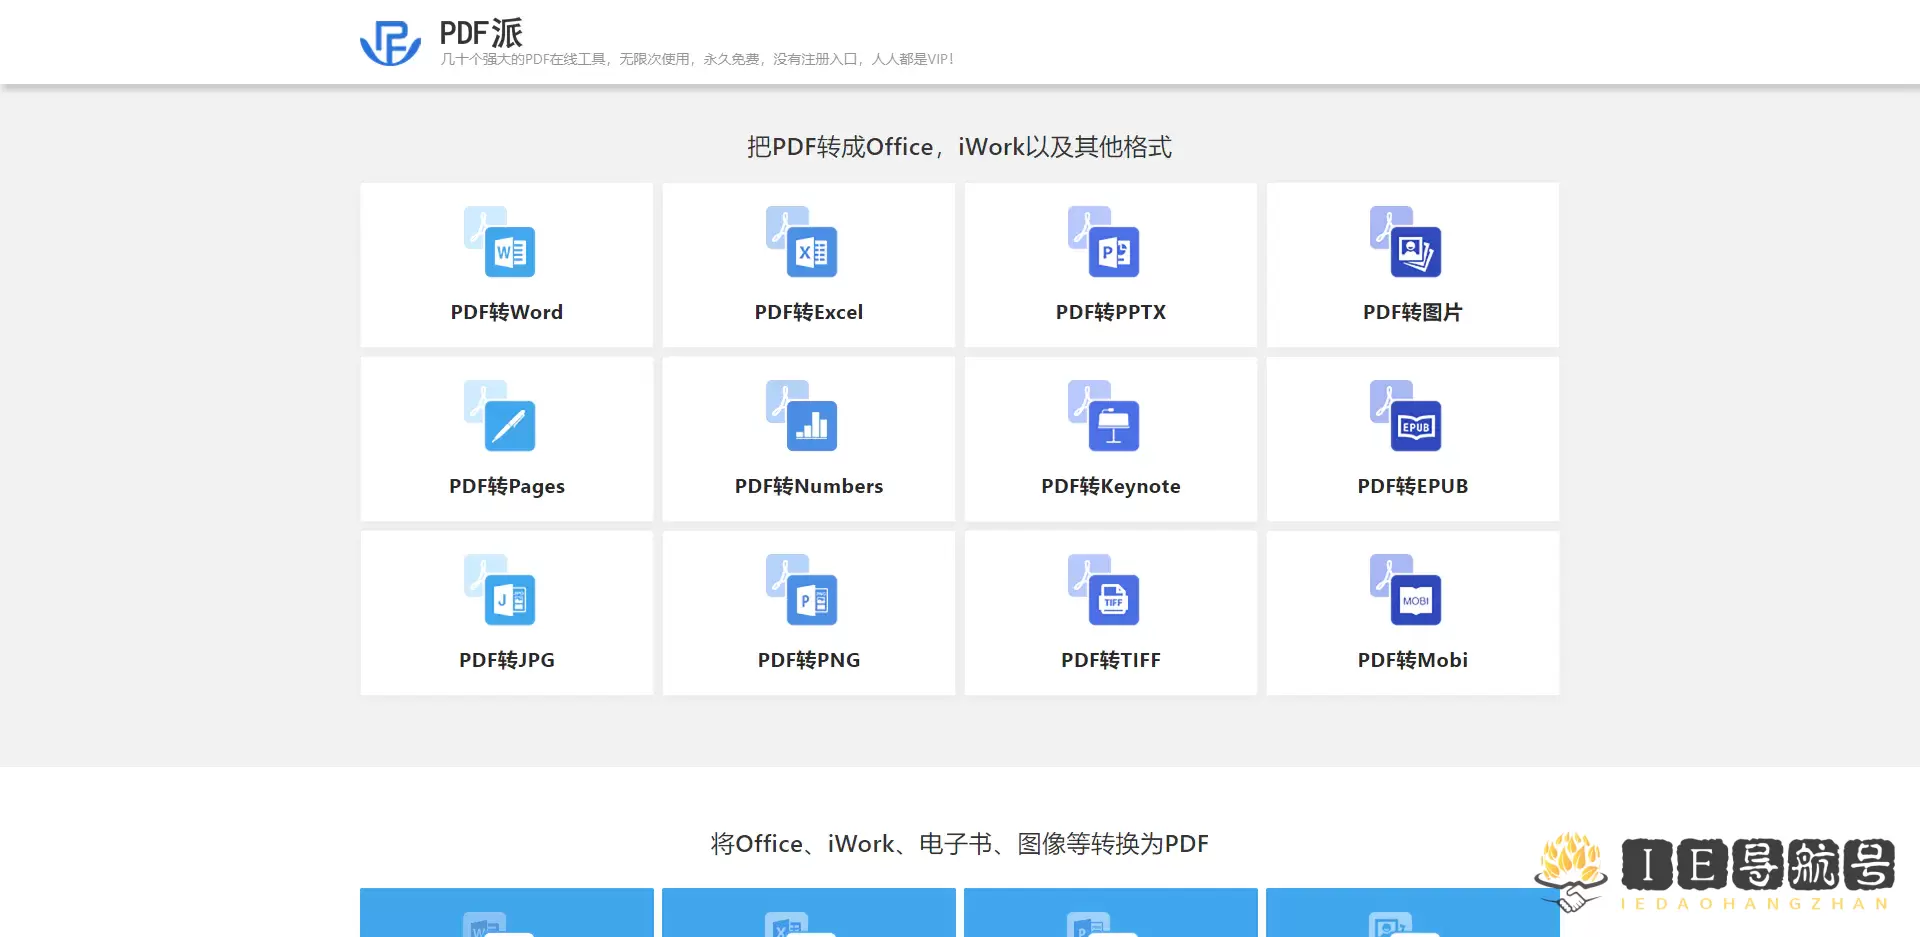
Task: Click the PDF转Keynote podium icon
Action: (1104, 415)
